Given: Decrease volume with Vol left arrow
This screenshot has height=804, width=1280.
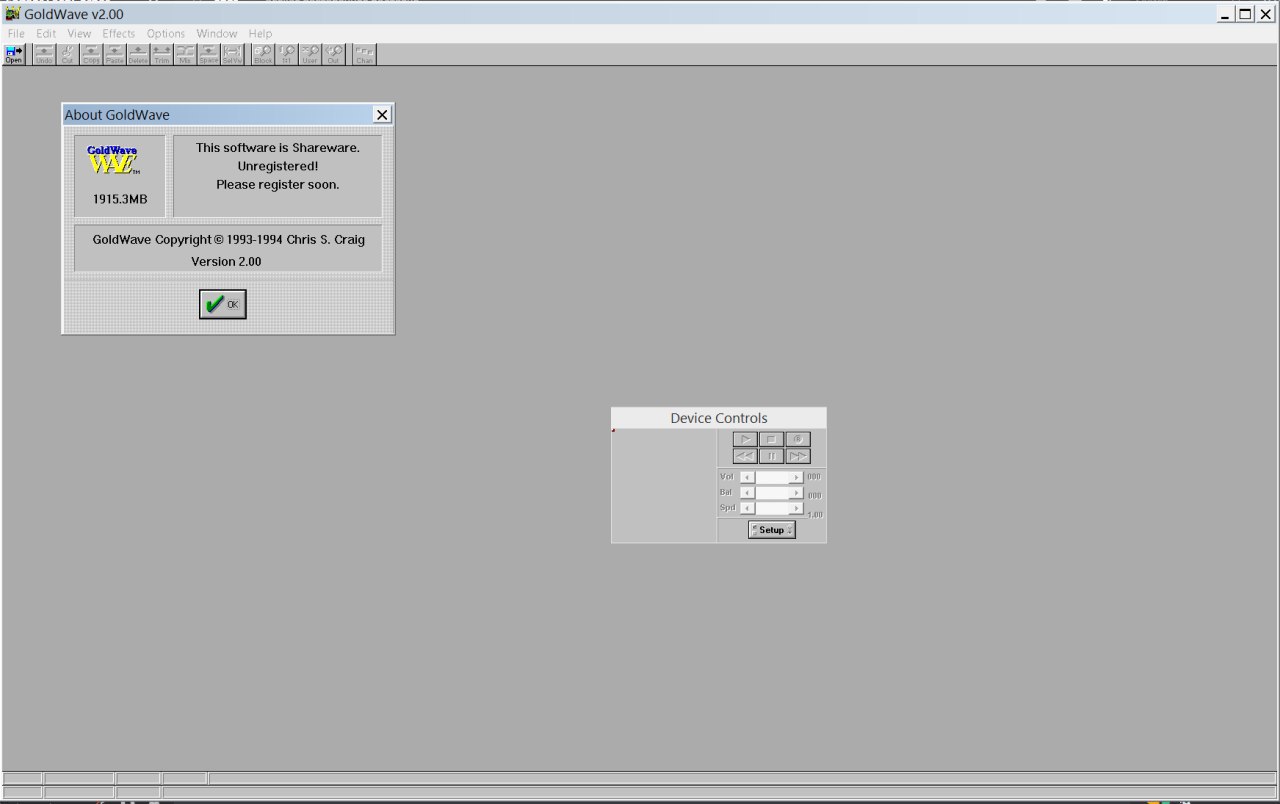Looking at the screenshot, I should click(747, 477).
